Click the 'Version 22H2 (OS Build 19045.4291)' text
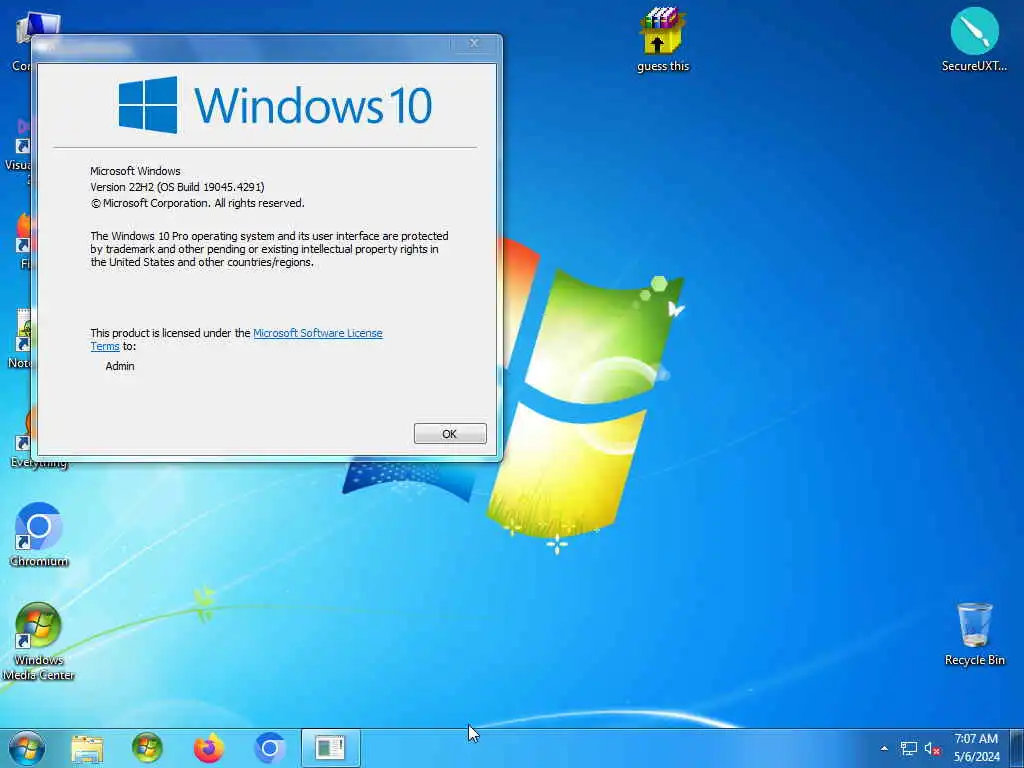This screenshot has width=1024, height=768. (x=177, y=187)
